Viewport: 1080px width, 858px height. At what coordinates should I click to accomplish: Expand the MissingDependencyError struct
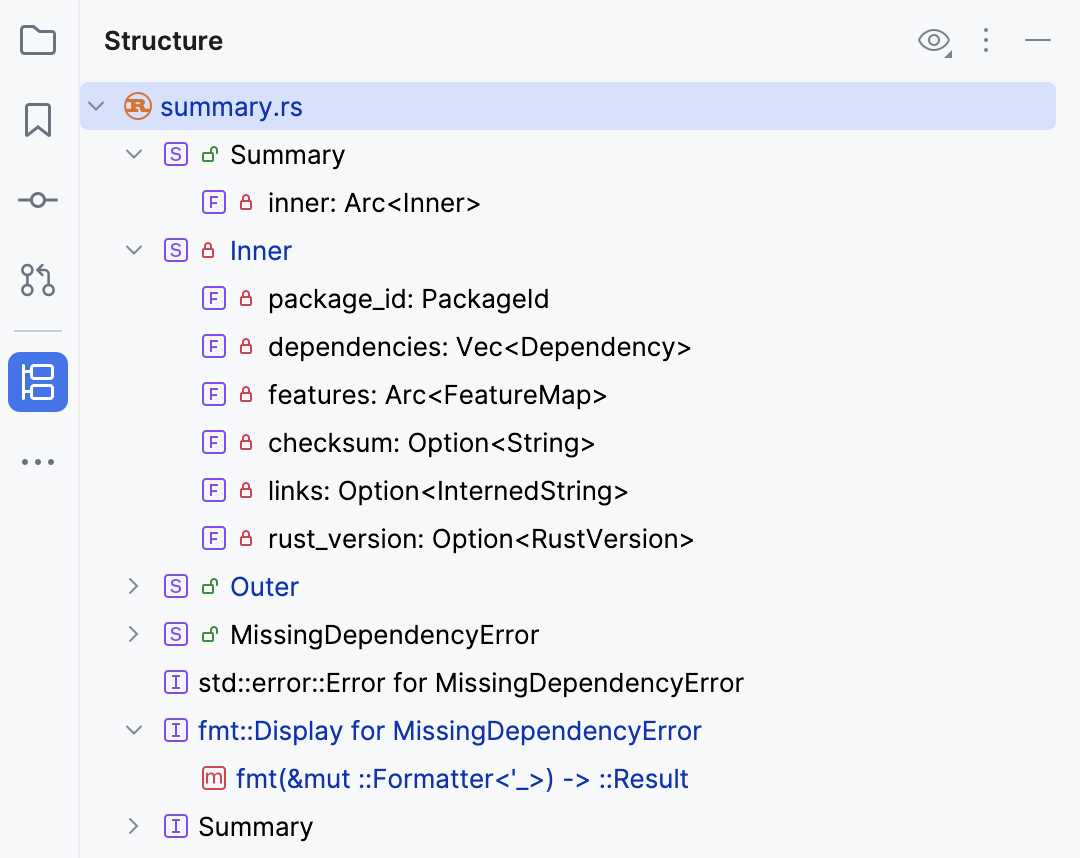click(133, 634)
